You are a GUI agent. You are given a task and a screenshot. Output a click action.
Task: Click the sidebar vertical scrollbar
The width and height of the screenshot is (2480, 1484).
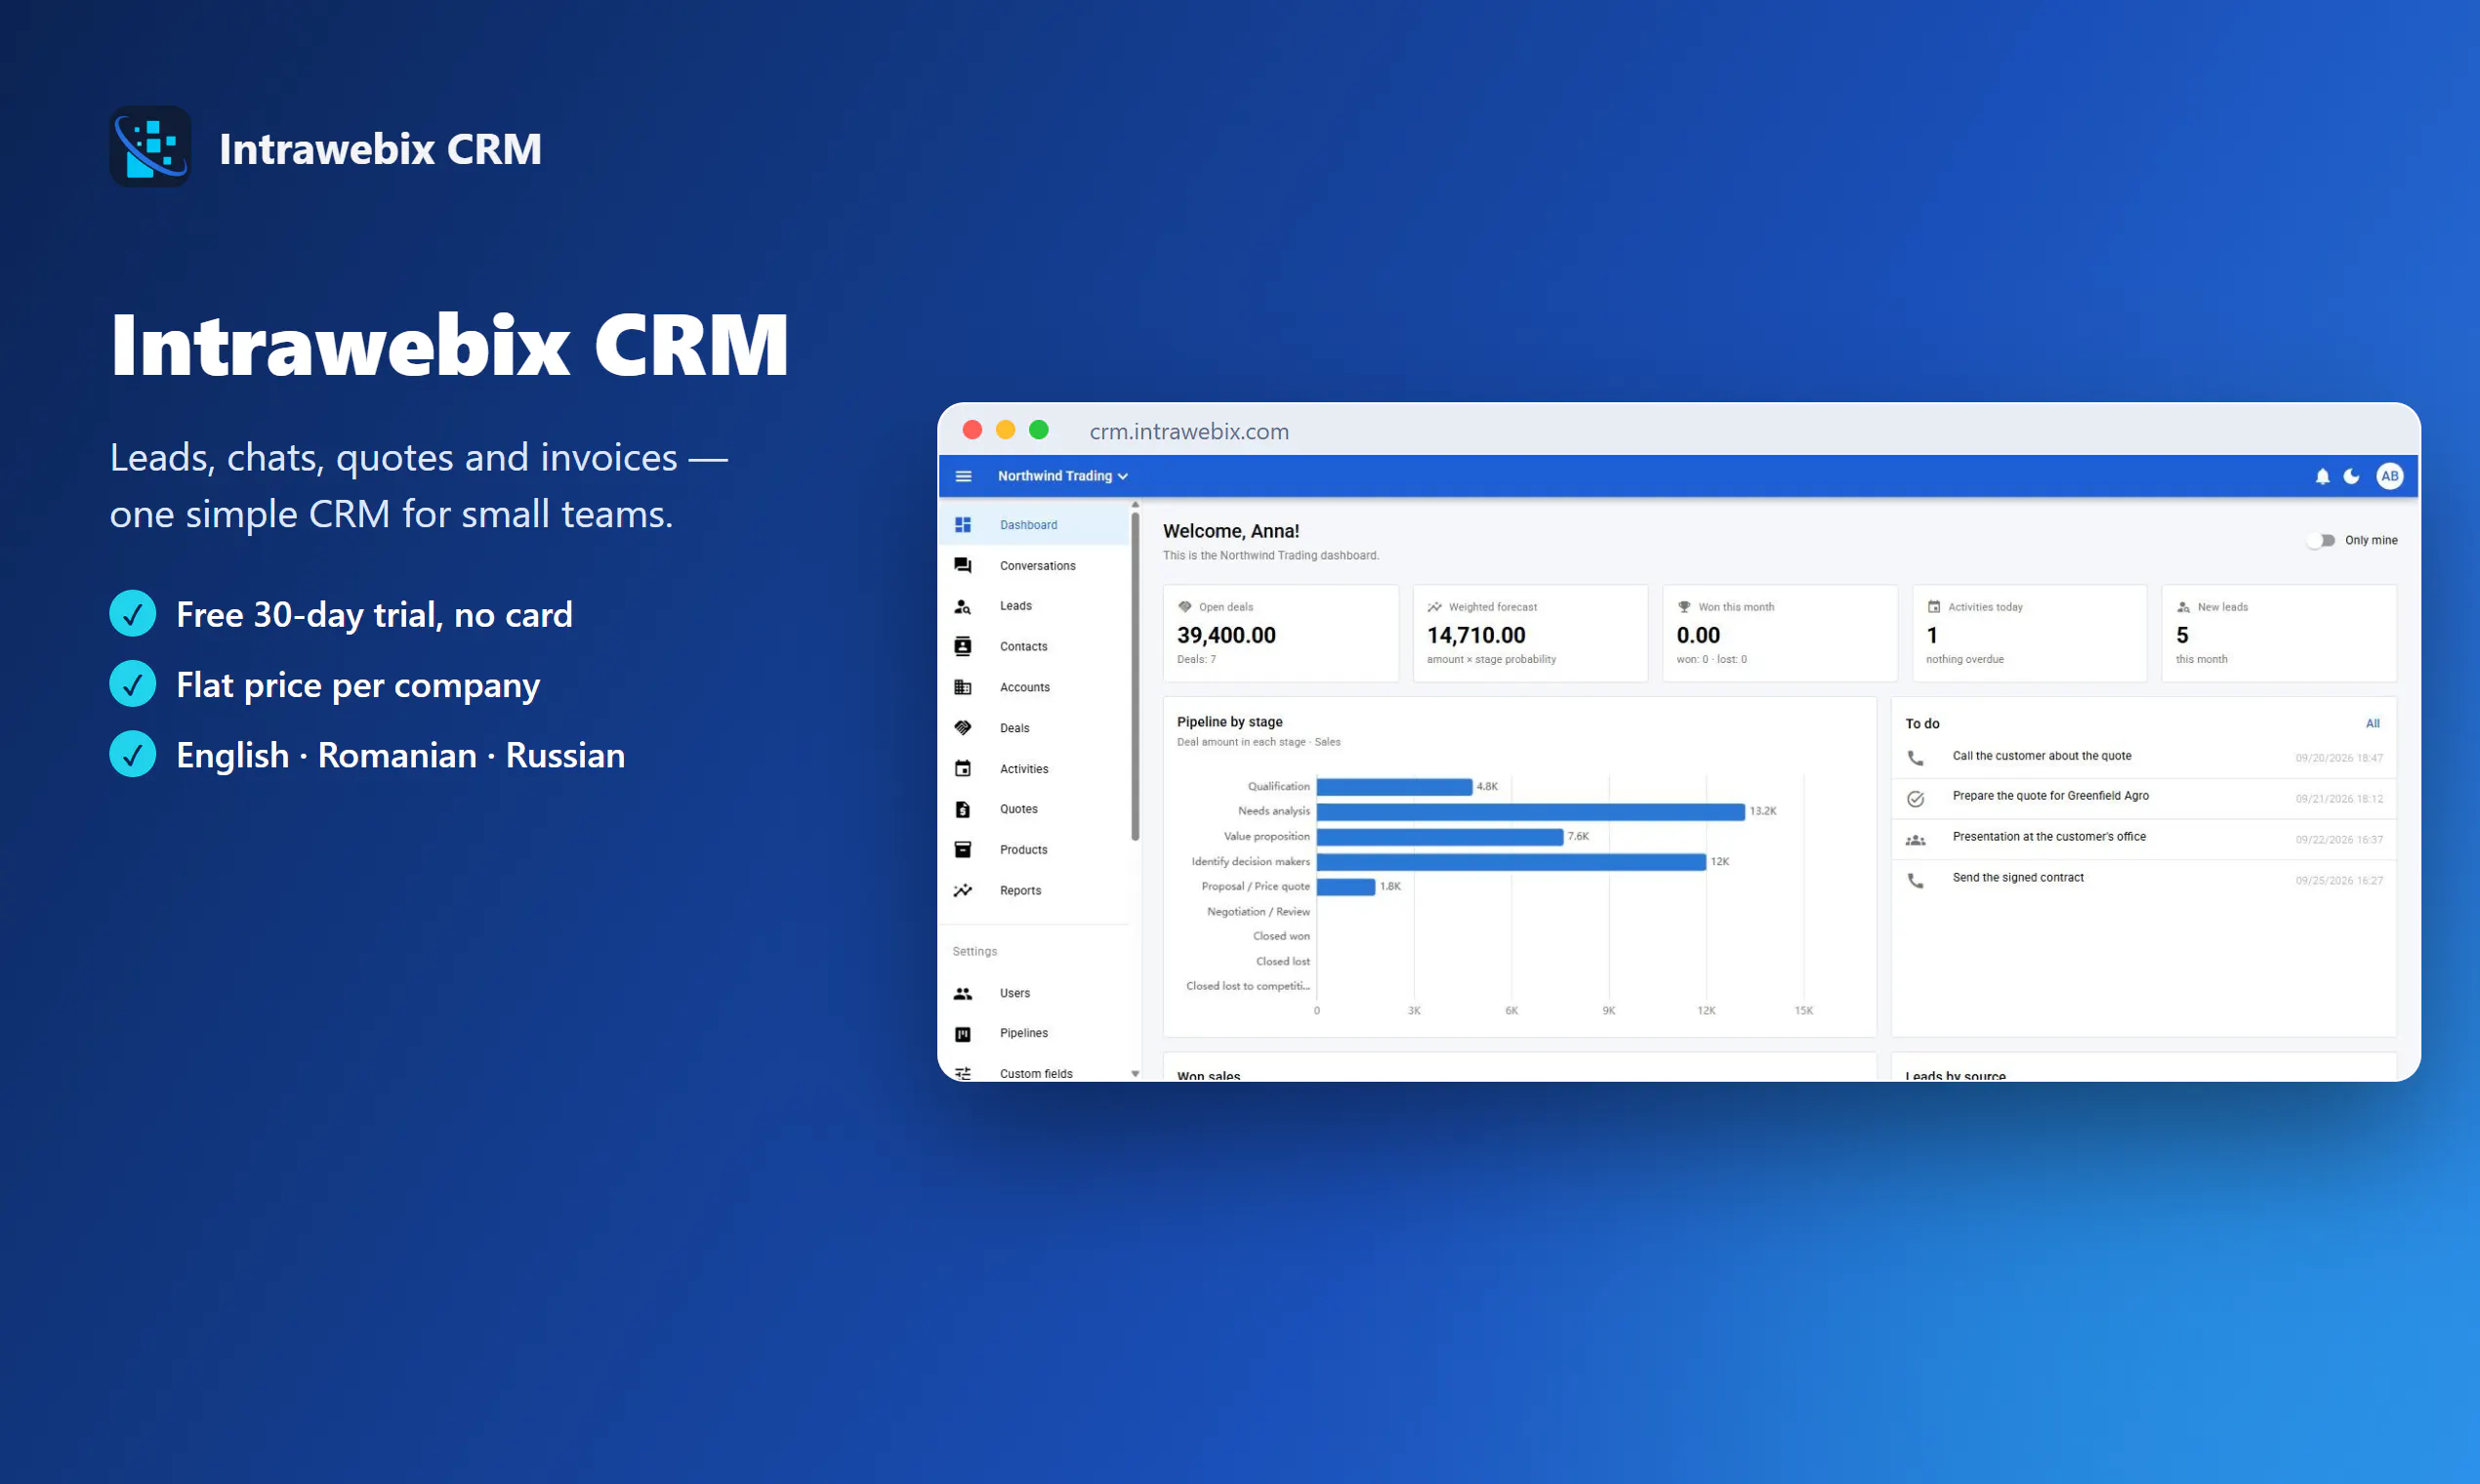point(1135,676)
